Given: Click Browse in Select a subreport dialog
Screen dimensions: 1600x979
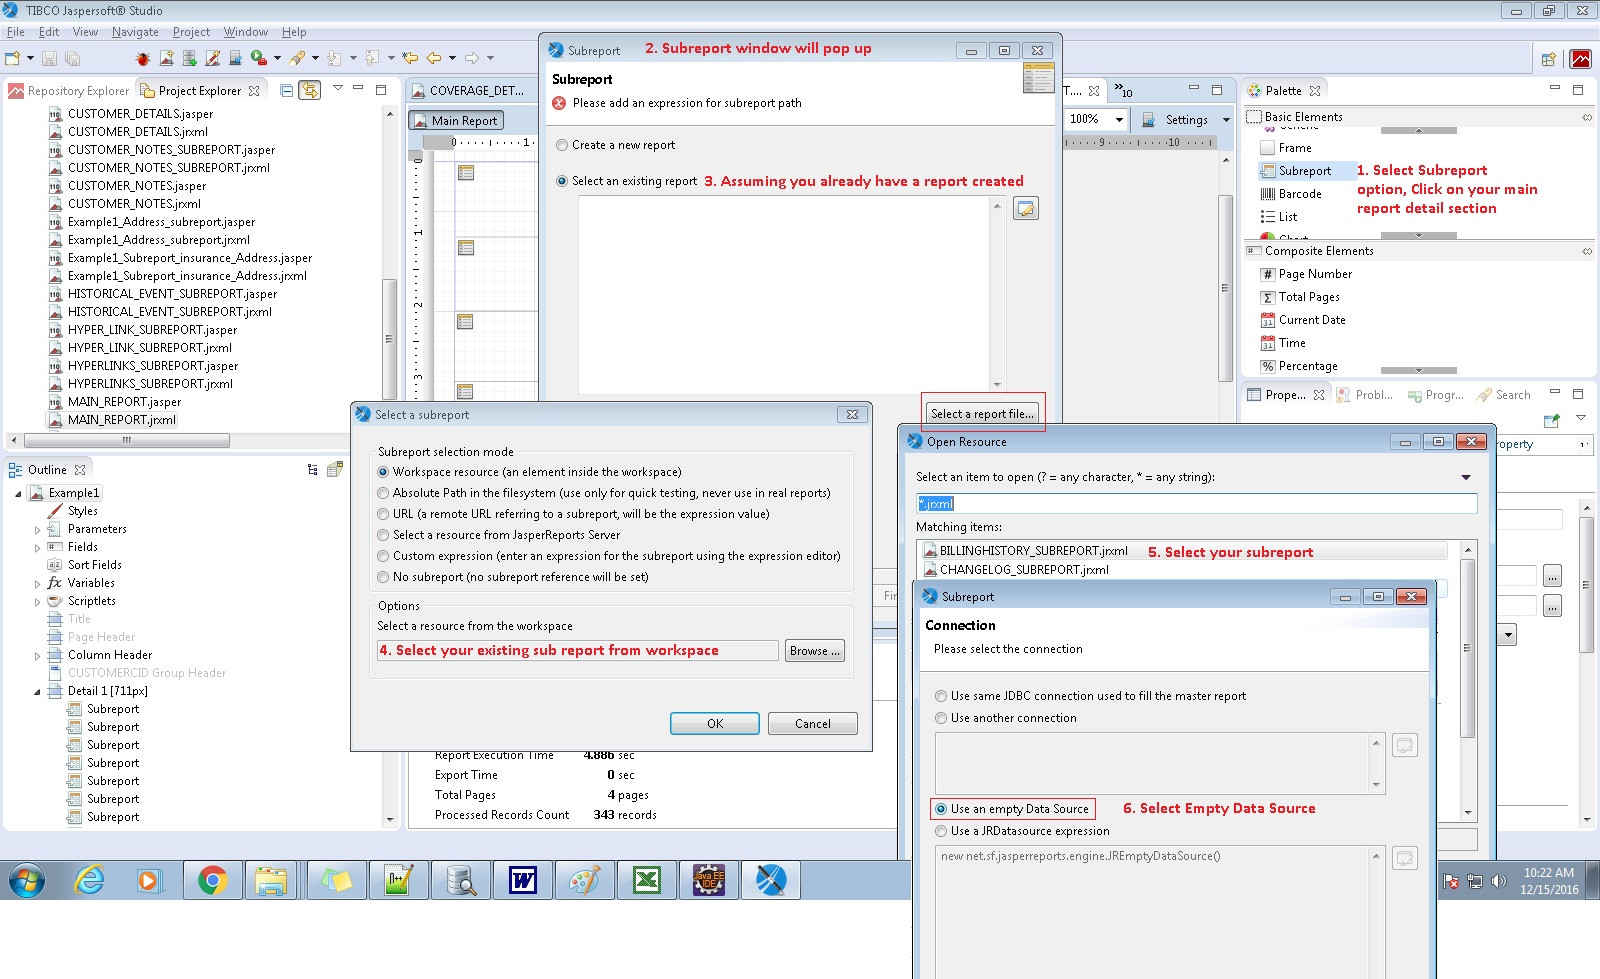Looking at the screenshot, I should pyautogui.click(x=815, y=651).
